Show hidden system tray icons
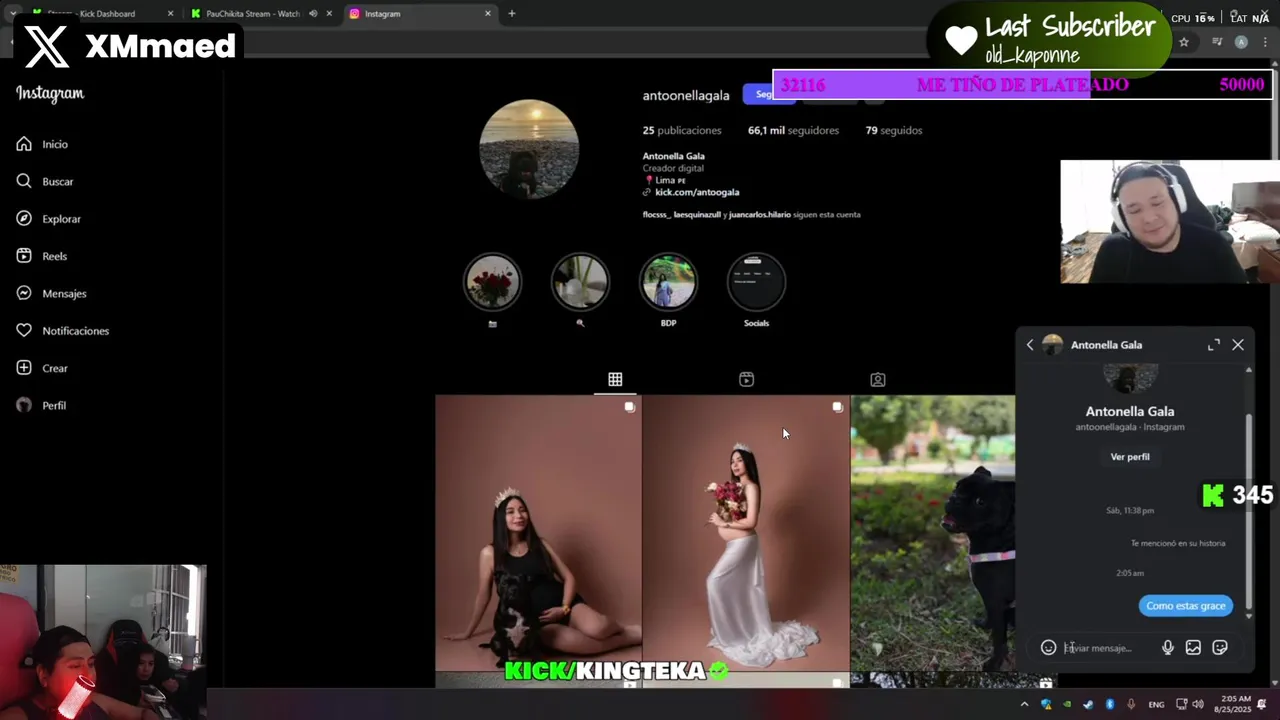The height and width of the screenshot is (720, 1280). pos(1024,705)
